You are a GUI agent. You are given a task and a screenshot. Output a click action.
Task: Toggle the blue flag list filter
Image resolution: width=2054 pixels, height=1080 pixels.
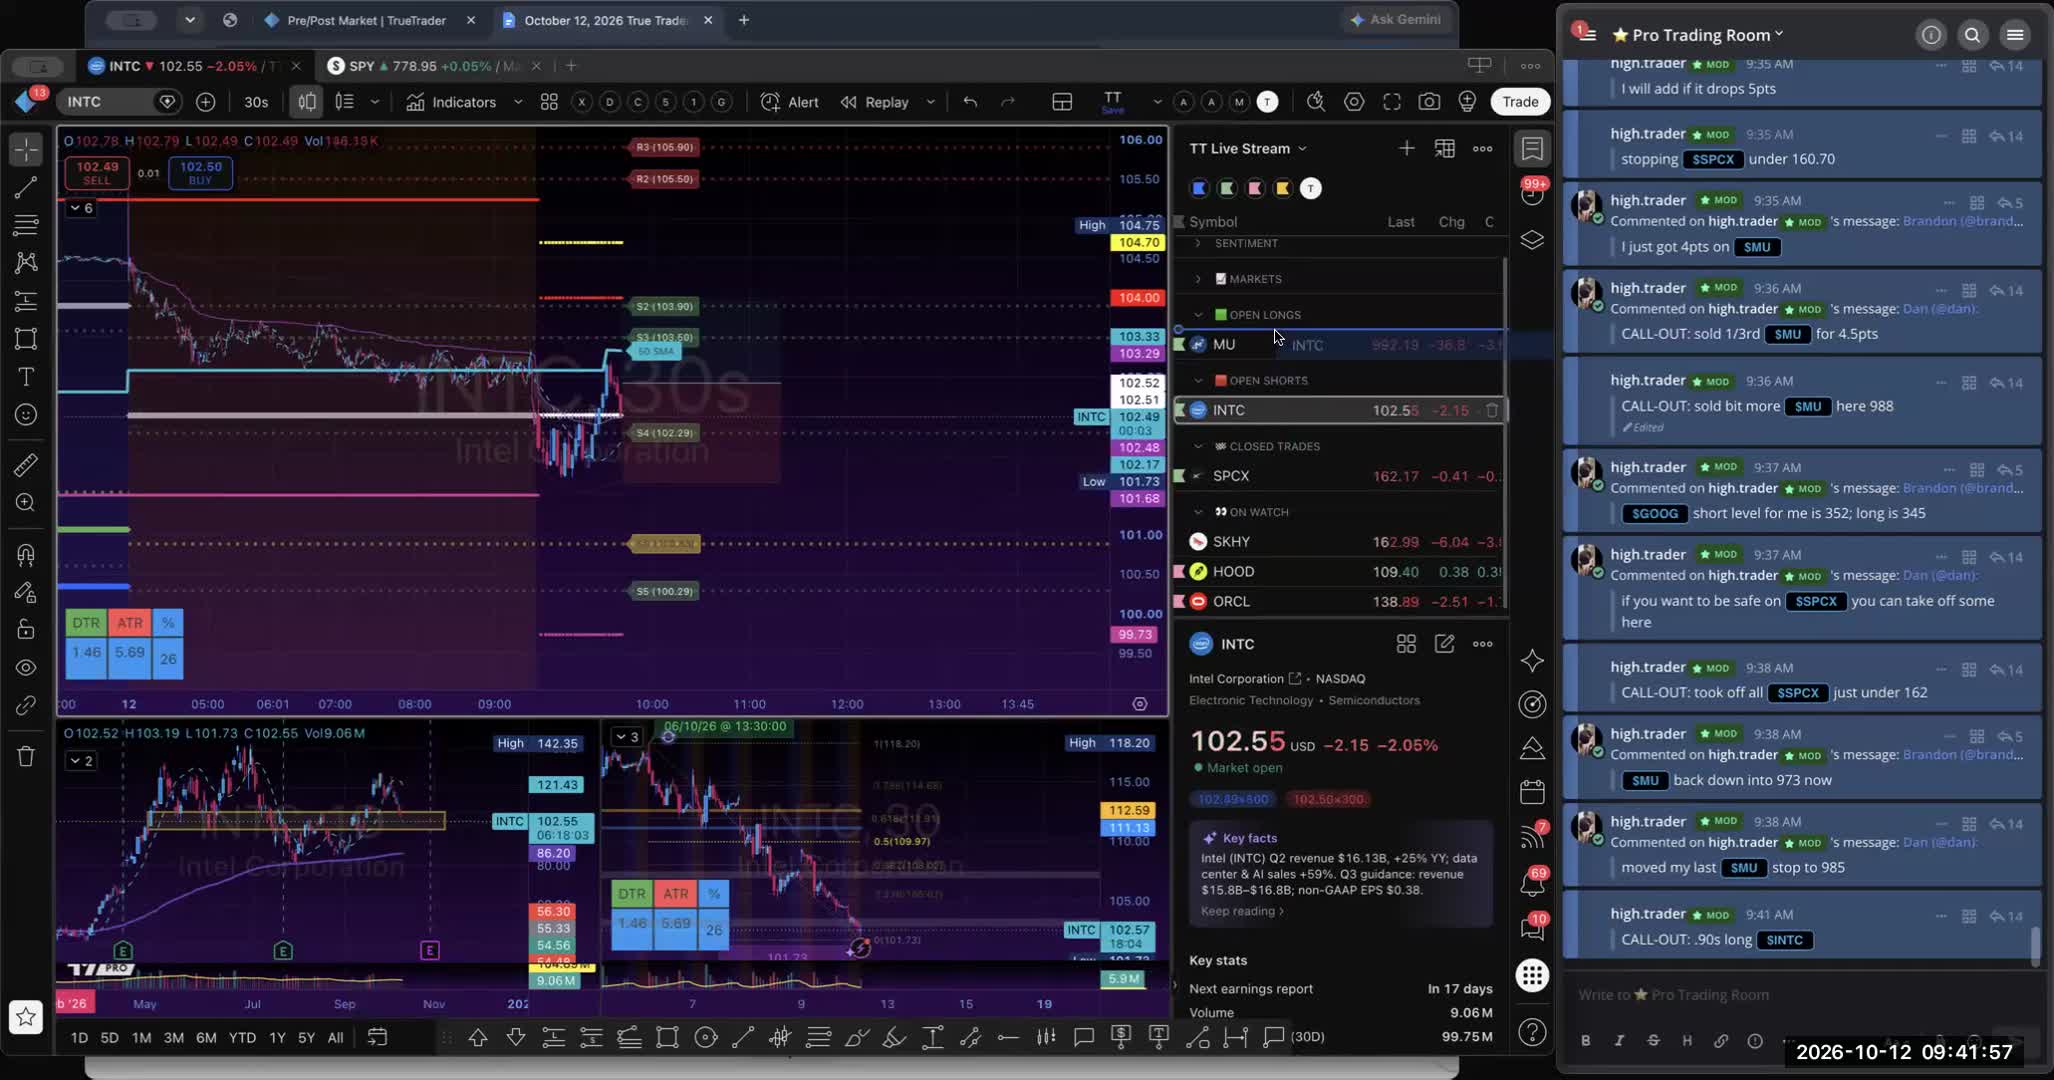[1199, 188]
